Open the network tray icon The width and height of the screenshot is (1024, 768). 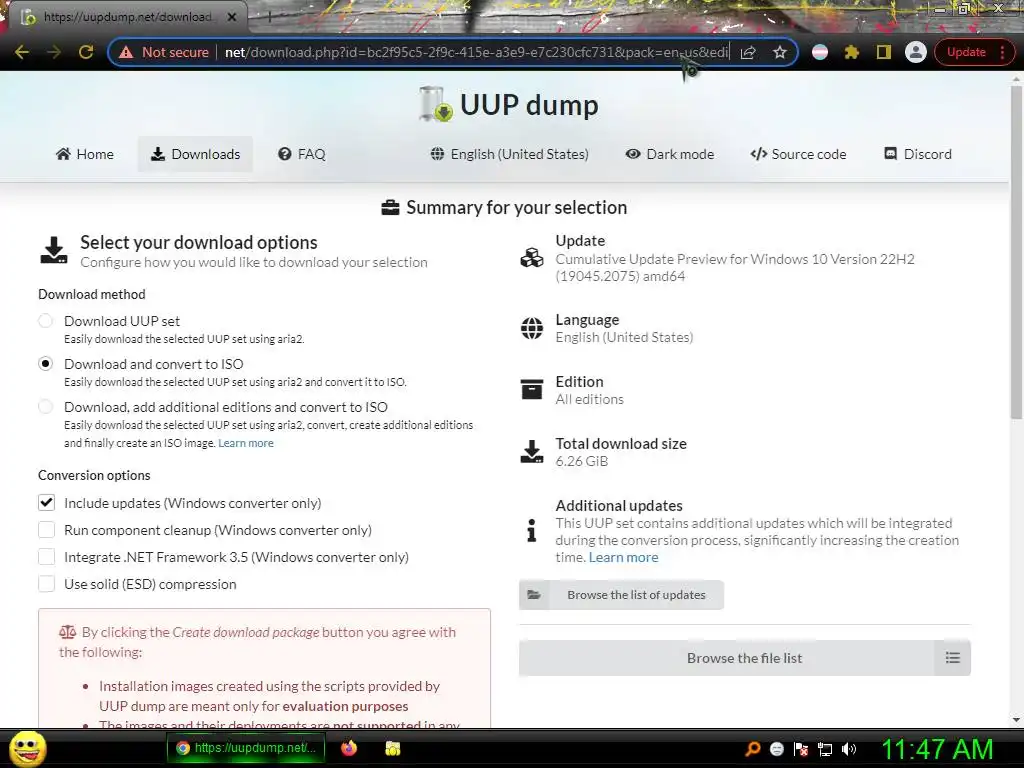point(825,749)
